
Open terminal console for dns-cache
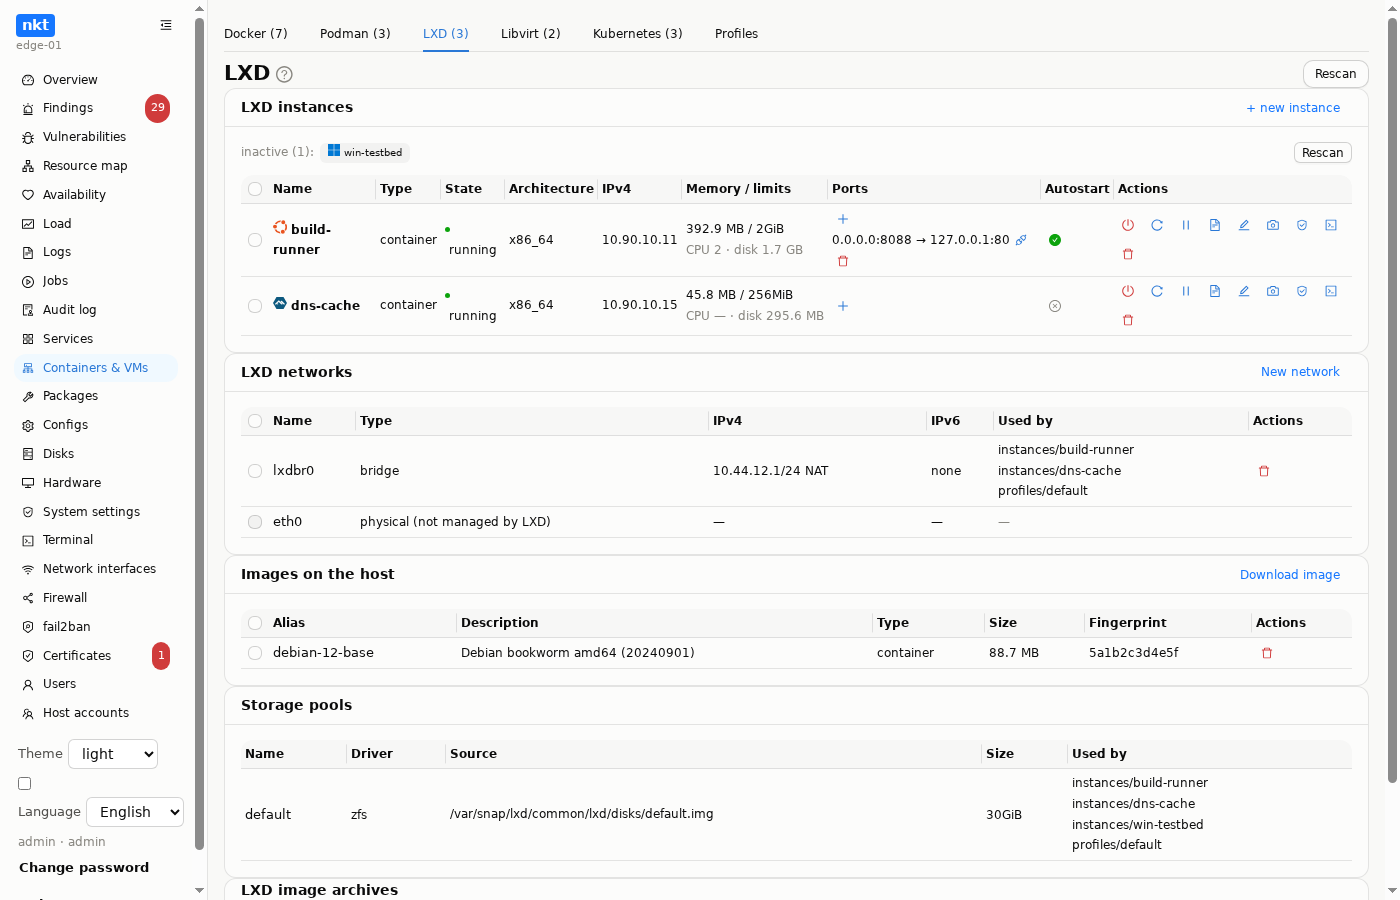[x=1331, y=291]
